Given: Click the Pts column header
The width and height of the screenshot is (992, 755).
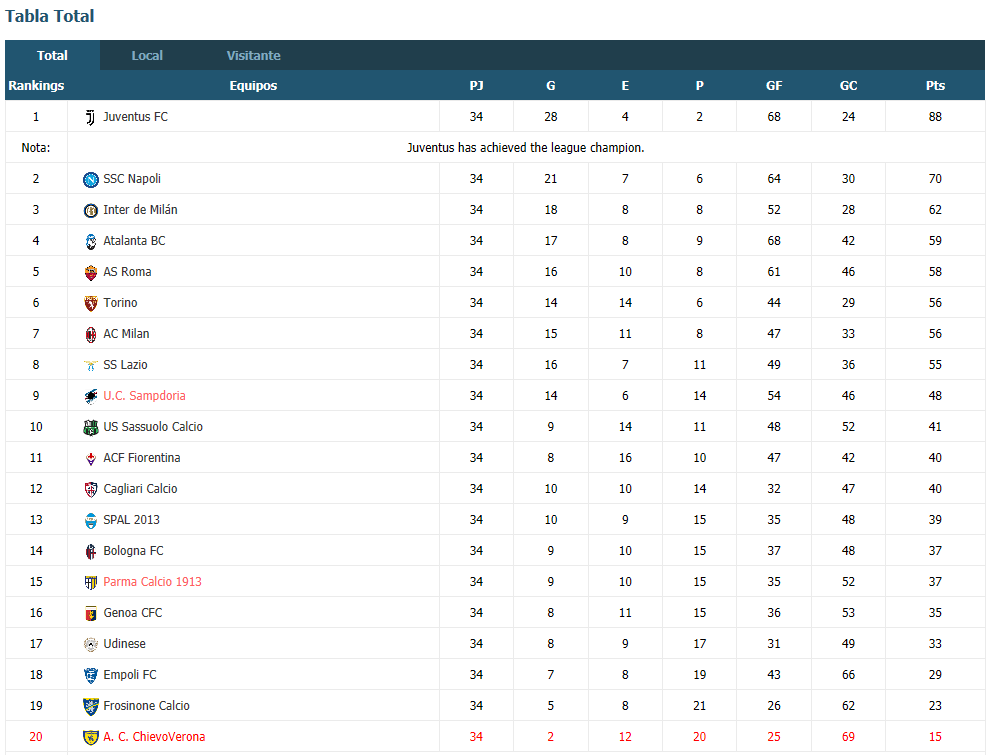Looking at the screenshot, I should 935,85.
